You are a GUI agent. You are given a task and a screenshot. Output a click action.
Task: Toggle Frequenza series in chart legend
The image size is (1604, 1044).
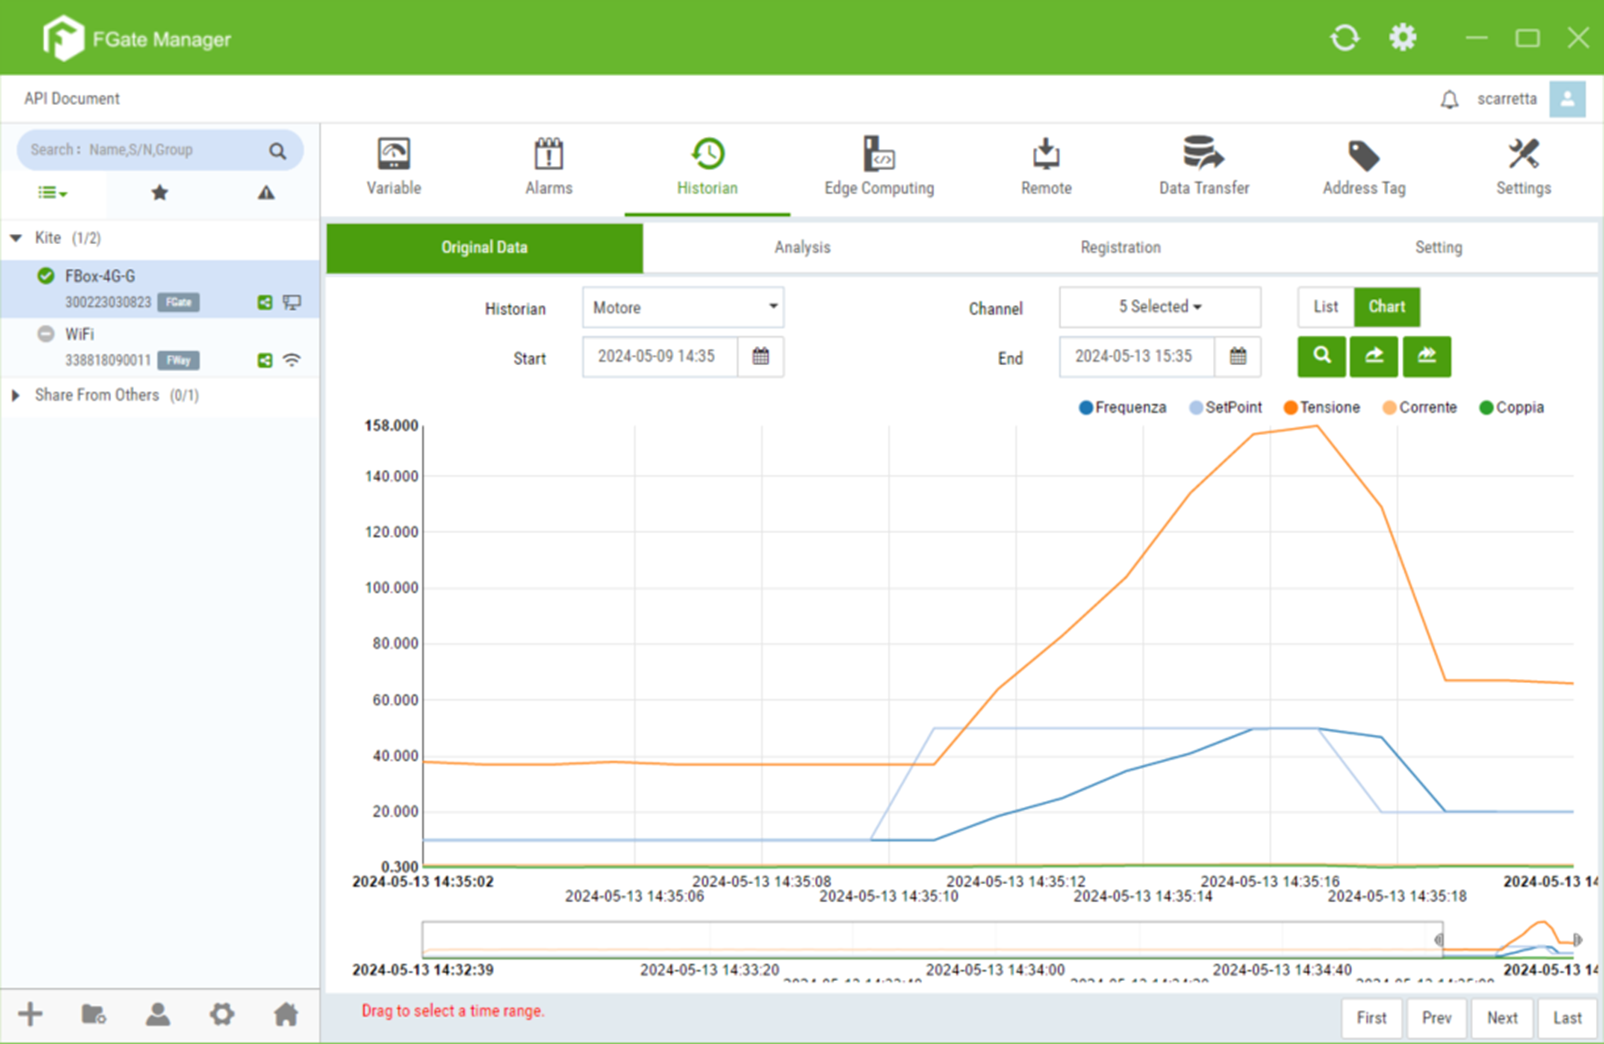point(1122,407)
